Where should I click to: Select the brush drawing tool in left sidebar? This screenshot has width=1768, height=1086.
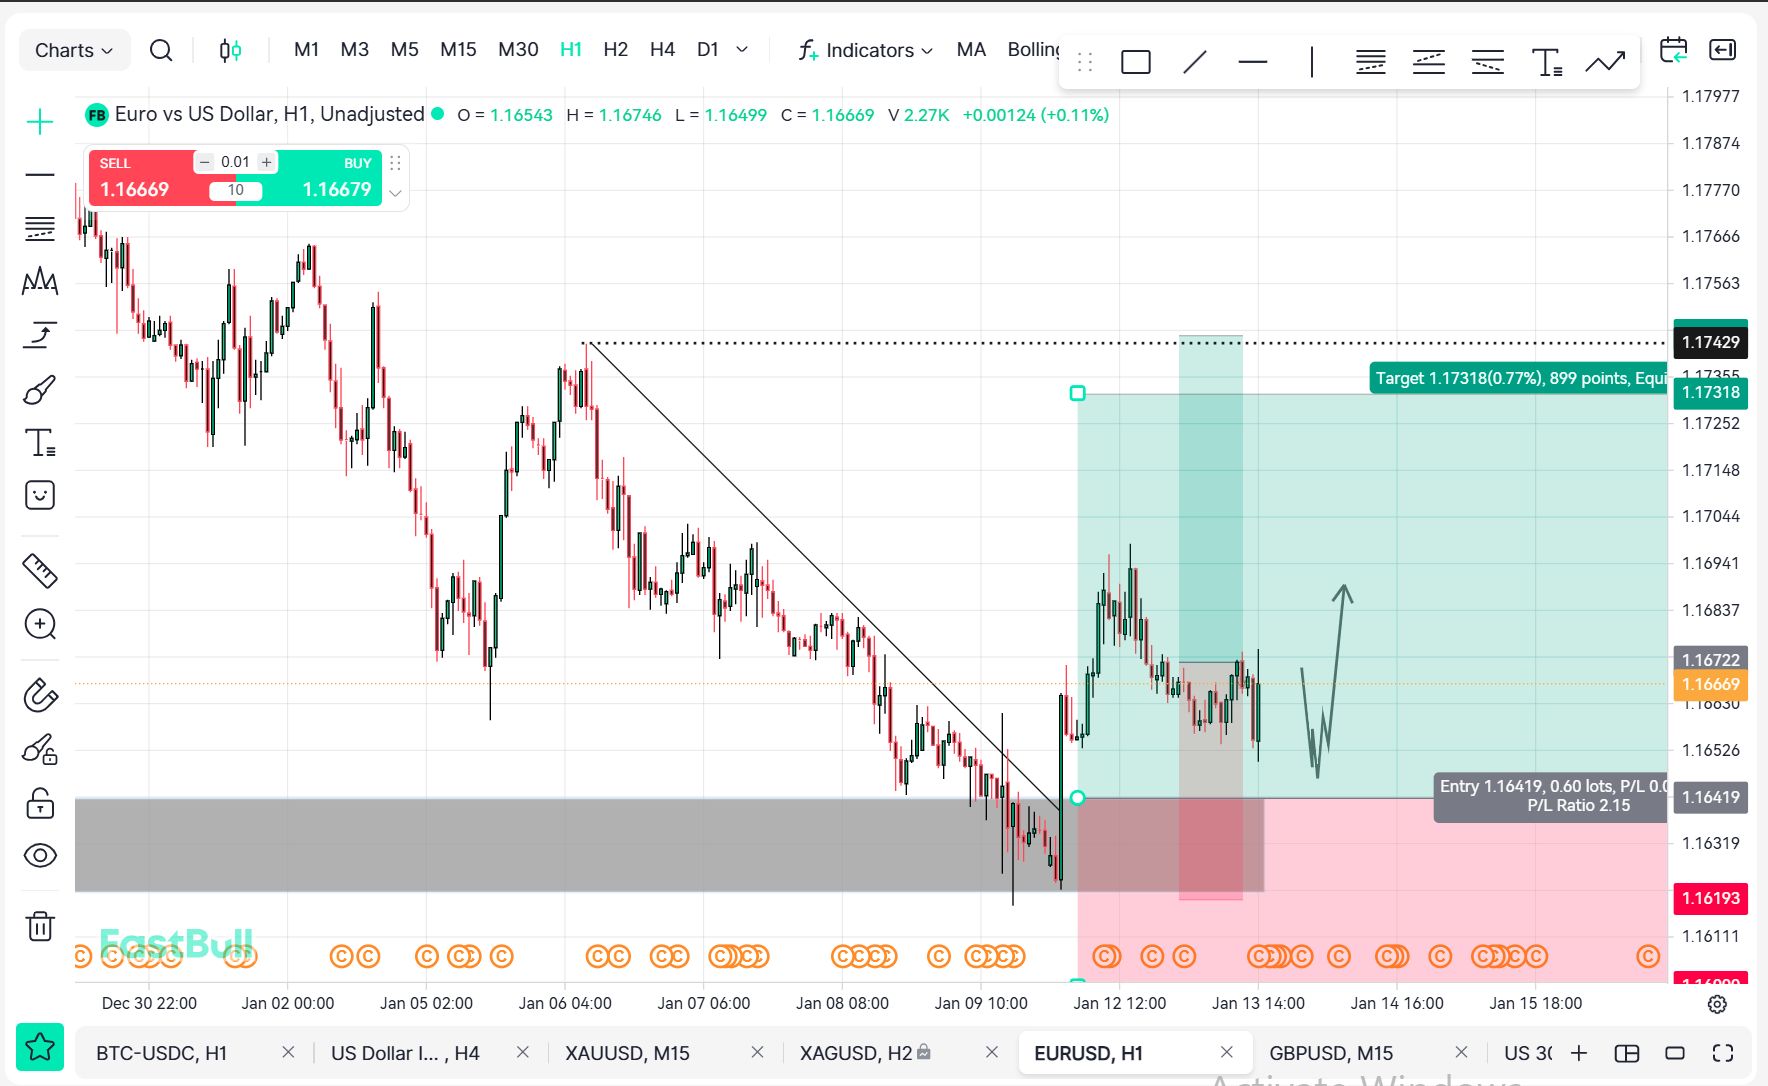40,389
